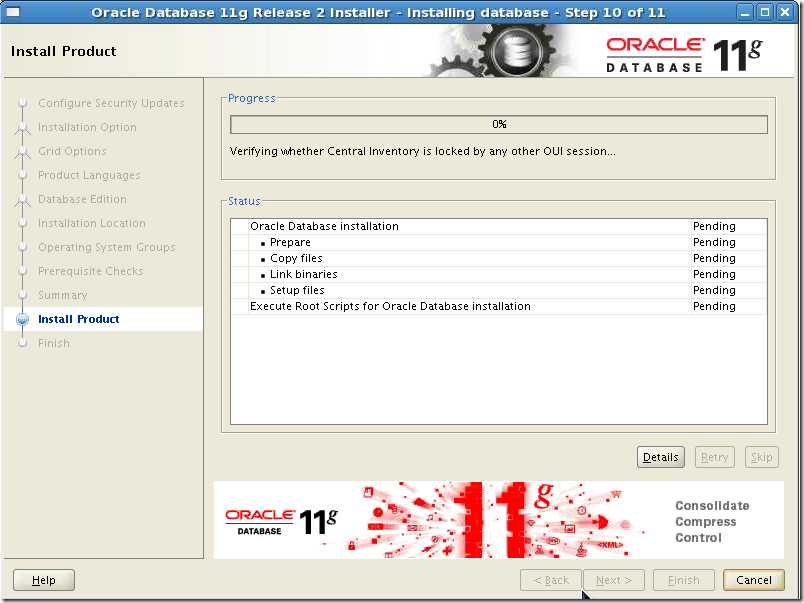Click the disabled Back button
Image resolution: width=804 pixels, height=603 pixels.
pyautogui.click(x=551, y=580)
